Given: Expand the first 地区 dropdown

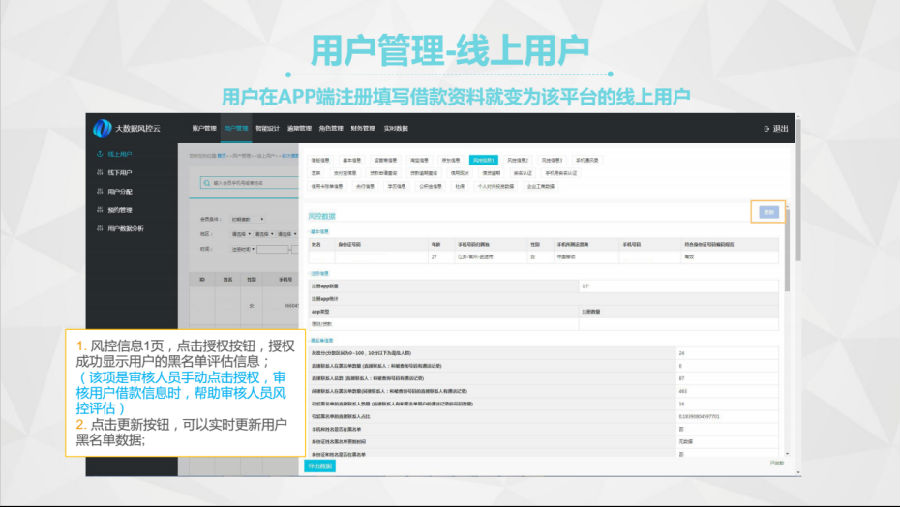Looking at the screenshot, I should tap(240, 233).
